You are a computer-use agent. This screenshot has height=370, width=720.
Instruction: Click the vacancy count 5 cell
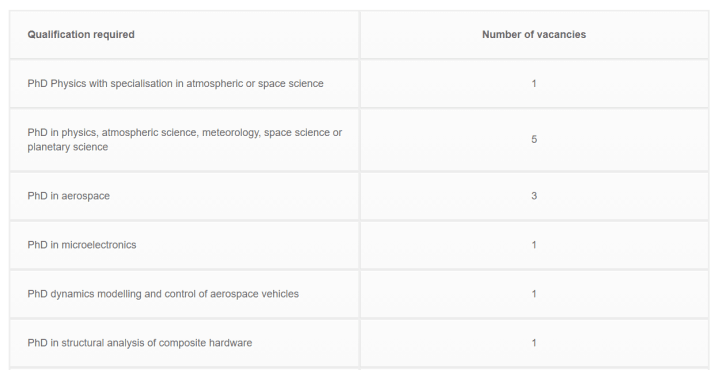pos(534,140)
